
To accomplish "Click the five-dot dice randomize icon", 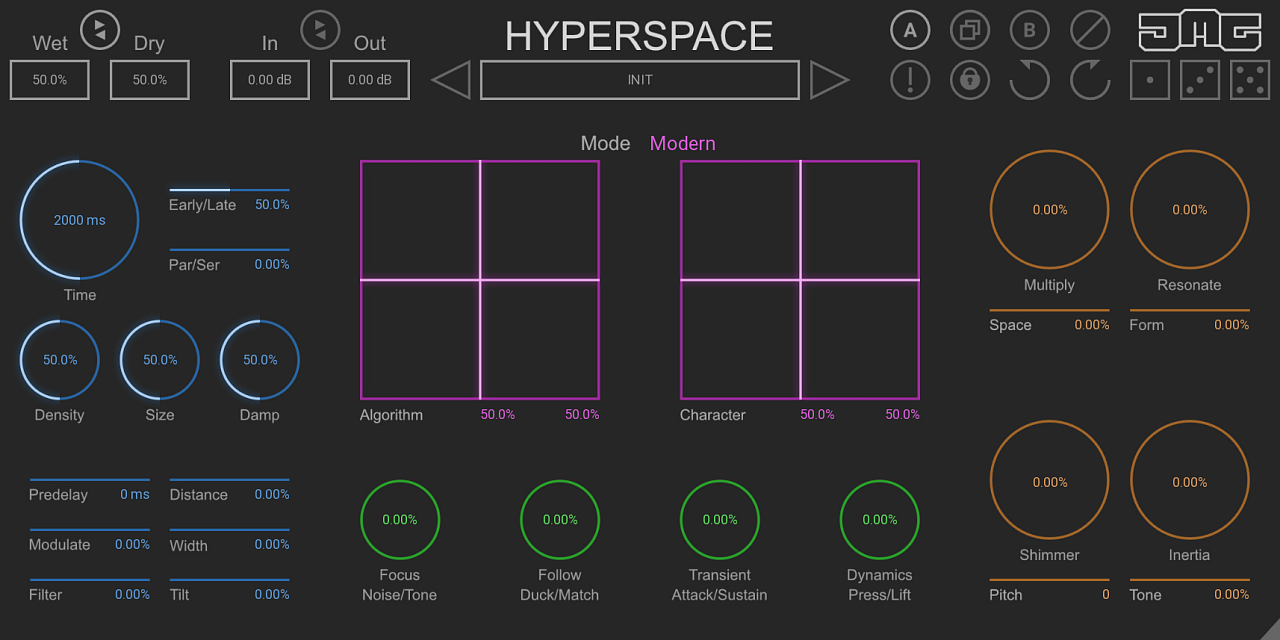I will coord(1249,80).
